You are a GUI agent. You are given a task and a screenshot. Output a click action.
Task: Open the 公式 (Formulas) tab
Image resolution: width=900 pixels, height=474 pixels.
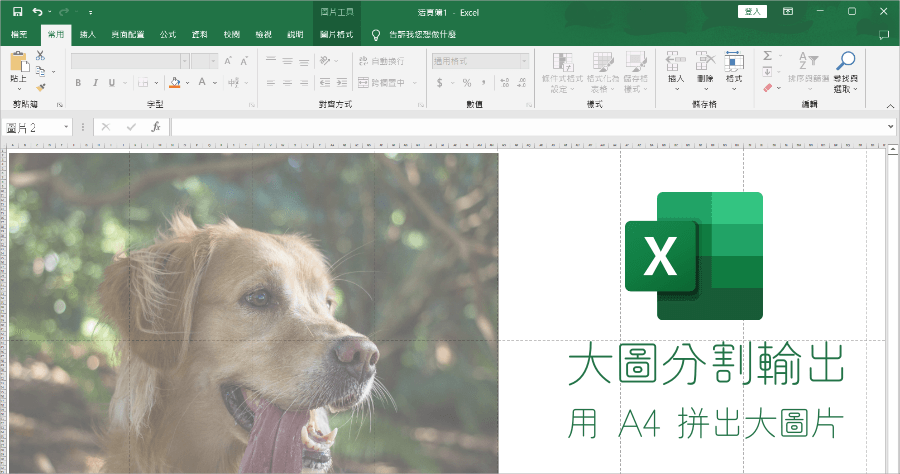coord(168,34)
